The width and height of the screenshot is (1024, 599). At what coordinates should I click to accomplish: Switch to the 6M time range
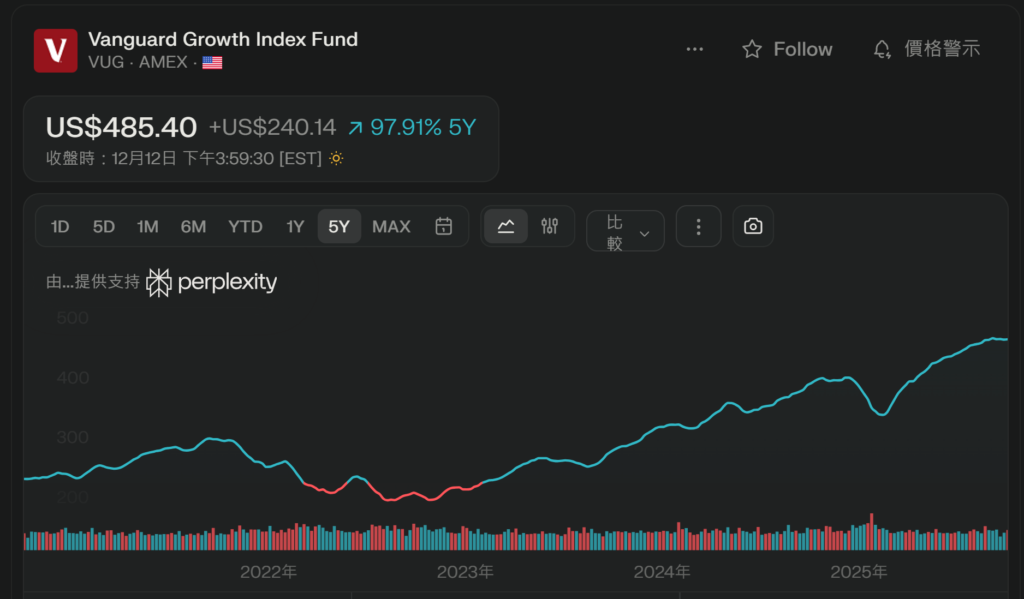(193, 227)
